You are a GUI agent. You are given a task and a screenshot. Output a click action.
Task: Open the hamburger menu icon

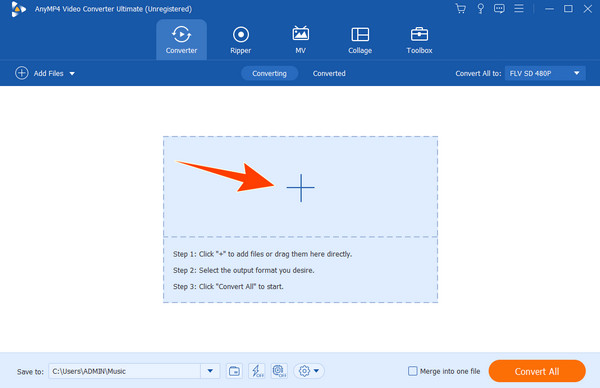tap(519, 8)
